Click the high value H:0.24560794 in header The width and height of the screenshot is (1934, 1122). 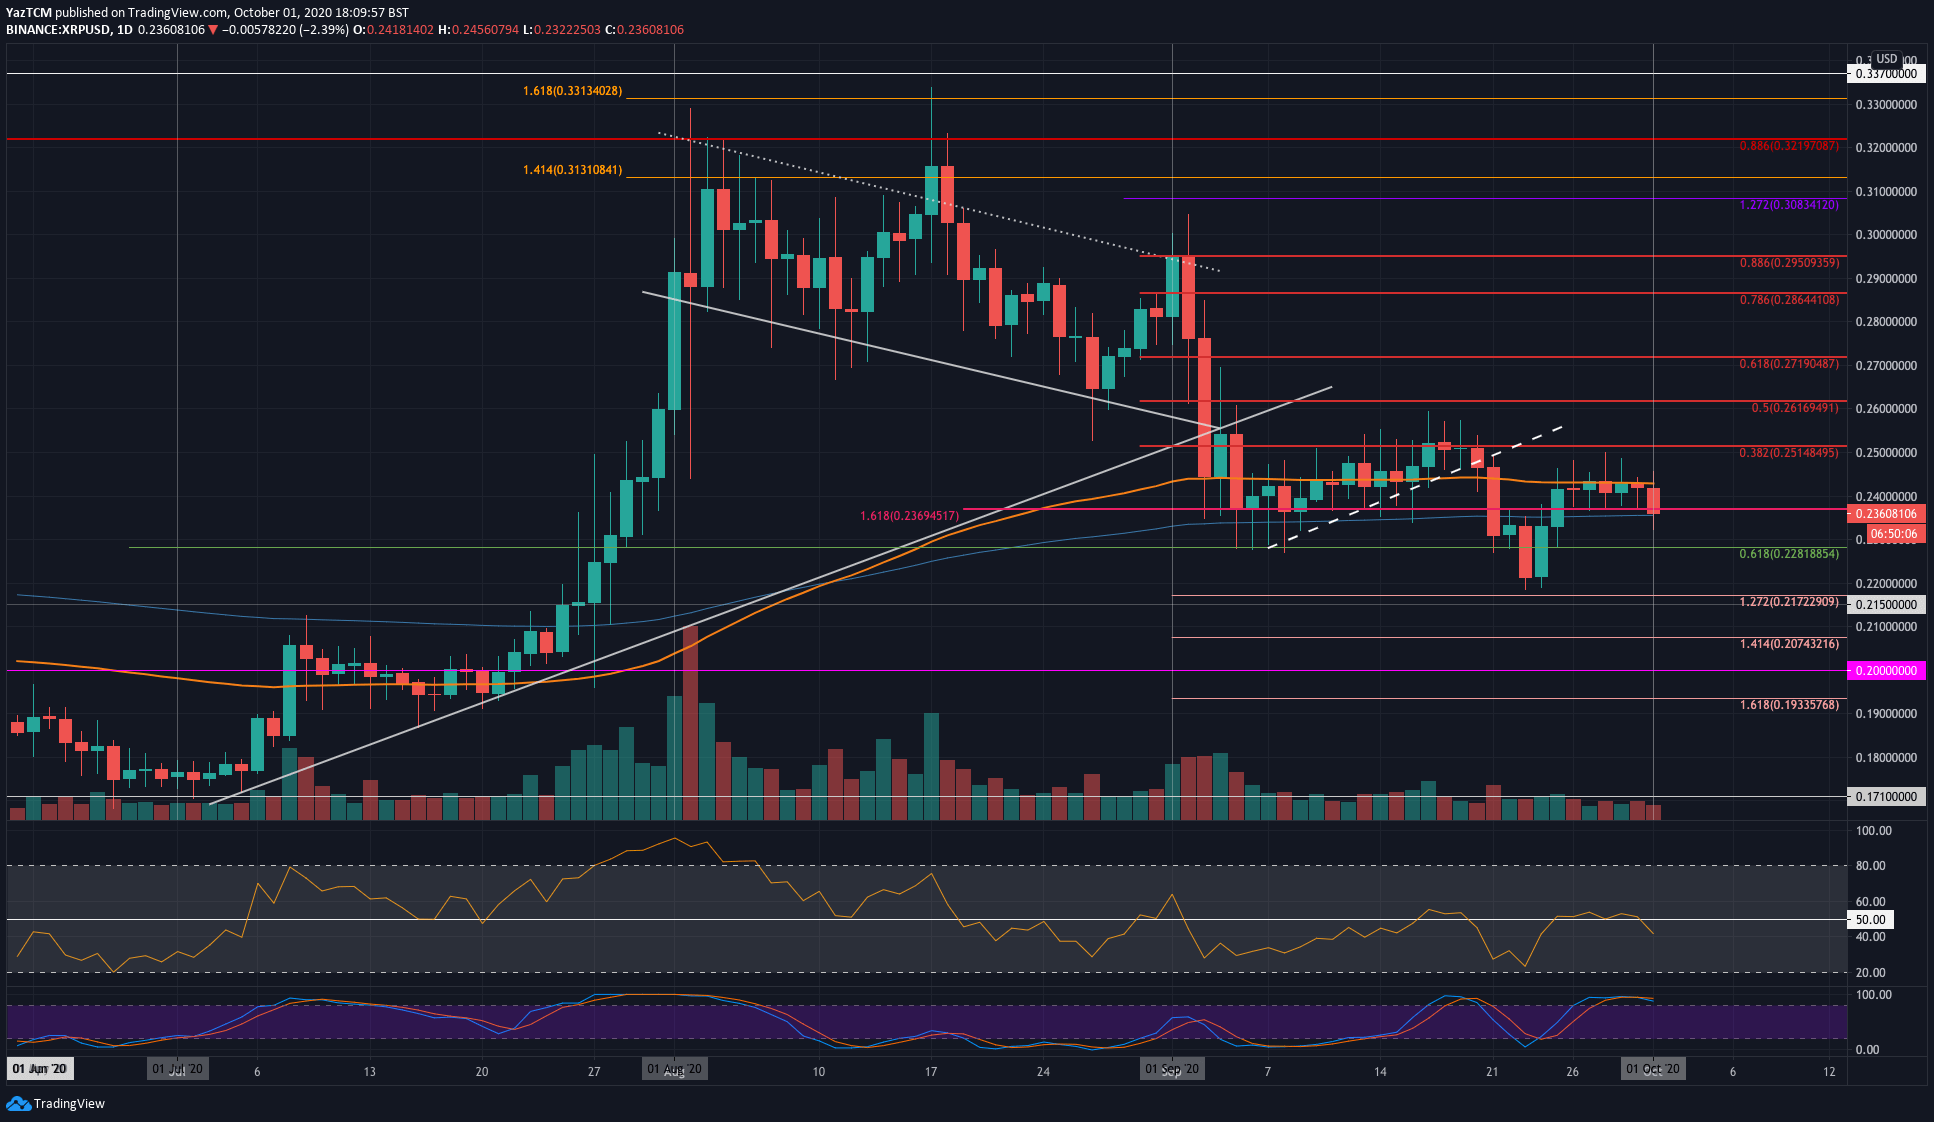pos(479,30)
